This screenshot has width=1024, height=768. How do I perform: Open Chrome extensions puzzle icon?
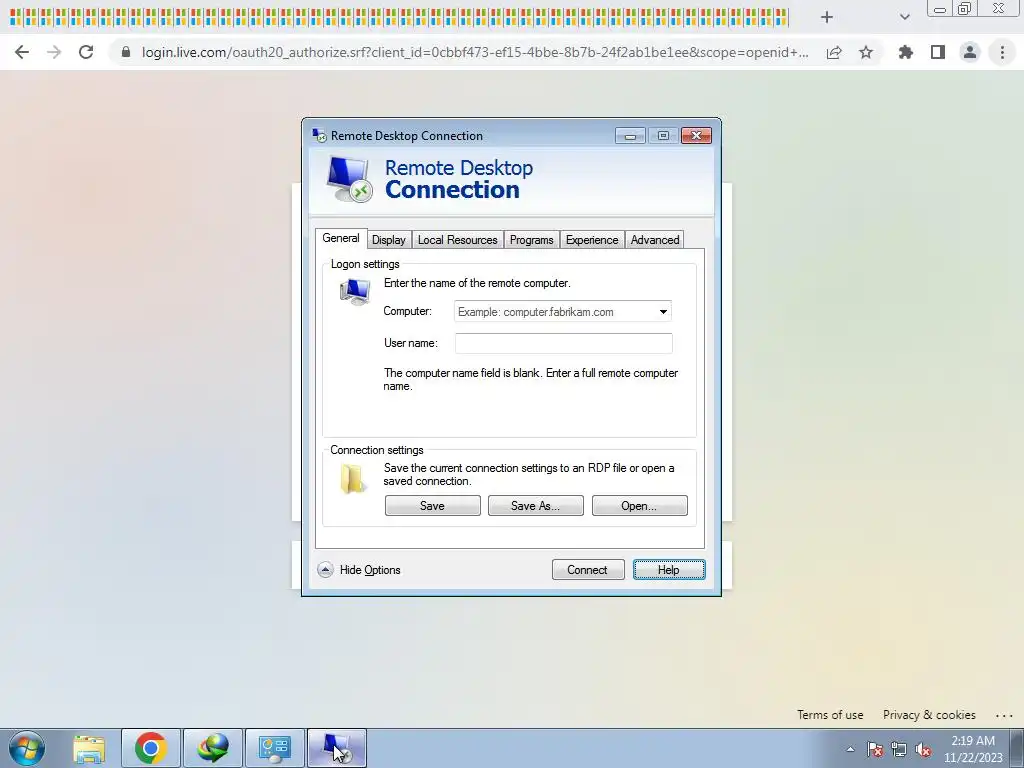pyautogui.click(x=906, y=52)
